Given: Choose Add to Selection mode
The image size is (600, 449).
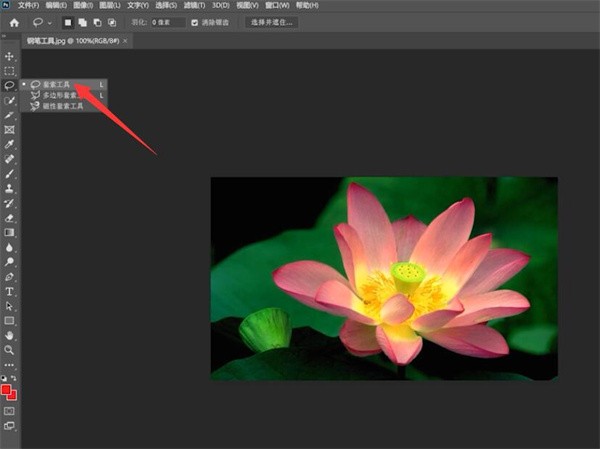Looking at the screenshot, I should click(82, 23).
